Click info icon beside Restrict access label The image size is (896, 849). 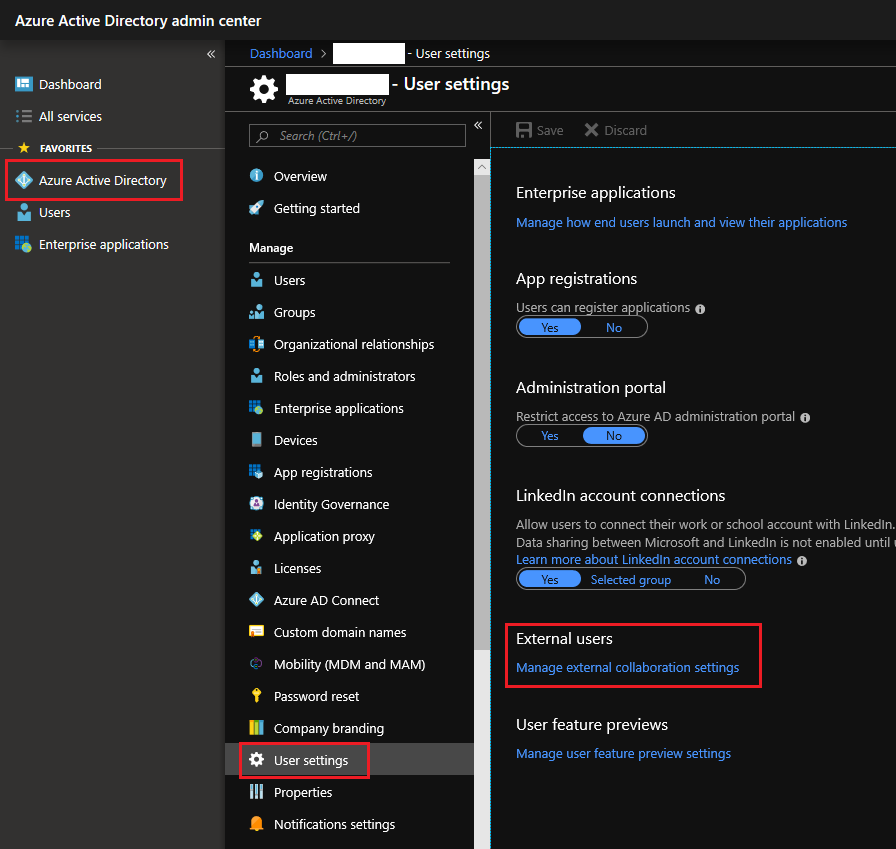pyautogui.click(x=805, y=418)
